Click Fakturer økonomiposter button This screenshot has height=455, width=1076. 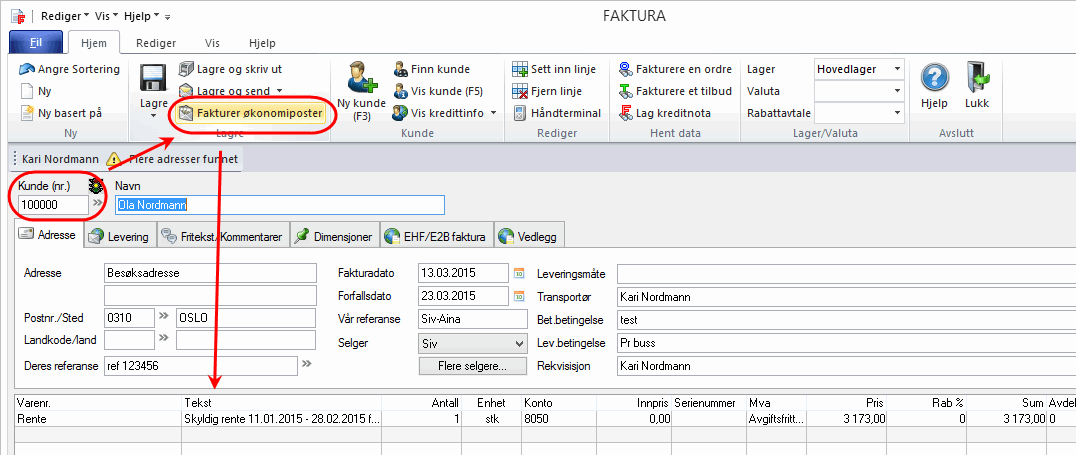[250, 113]
